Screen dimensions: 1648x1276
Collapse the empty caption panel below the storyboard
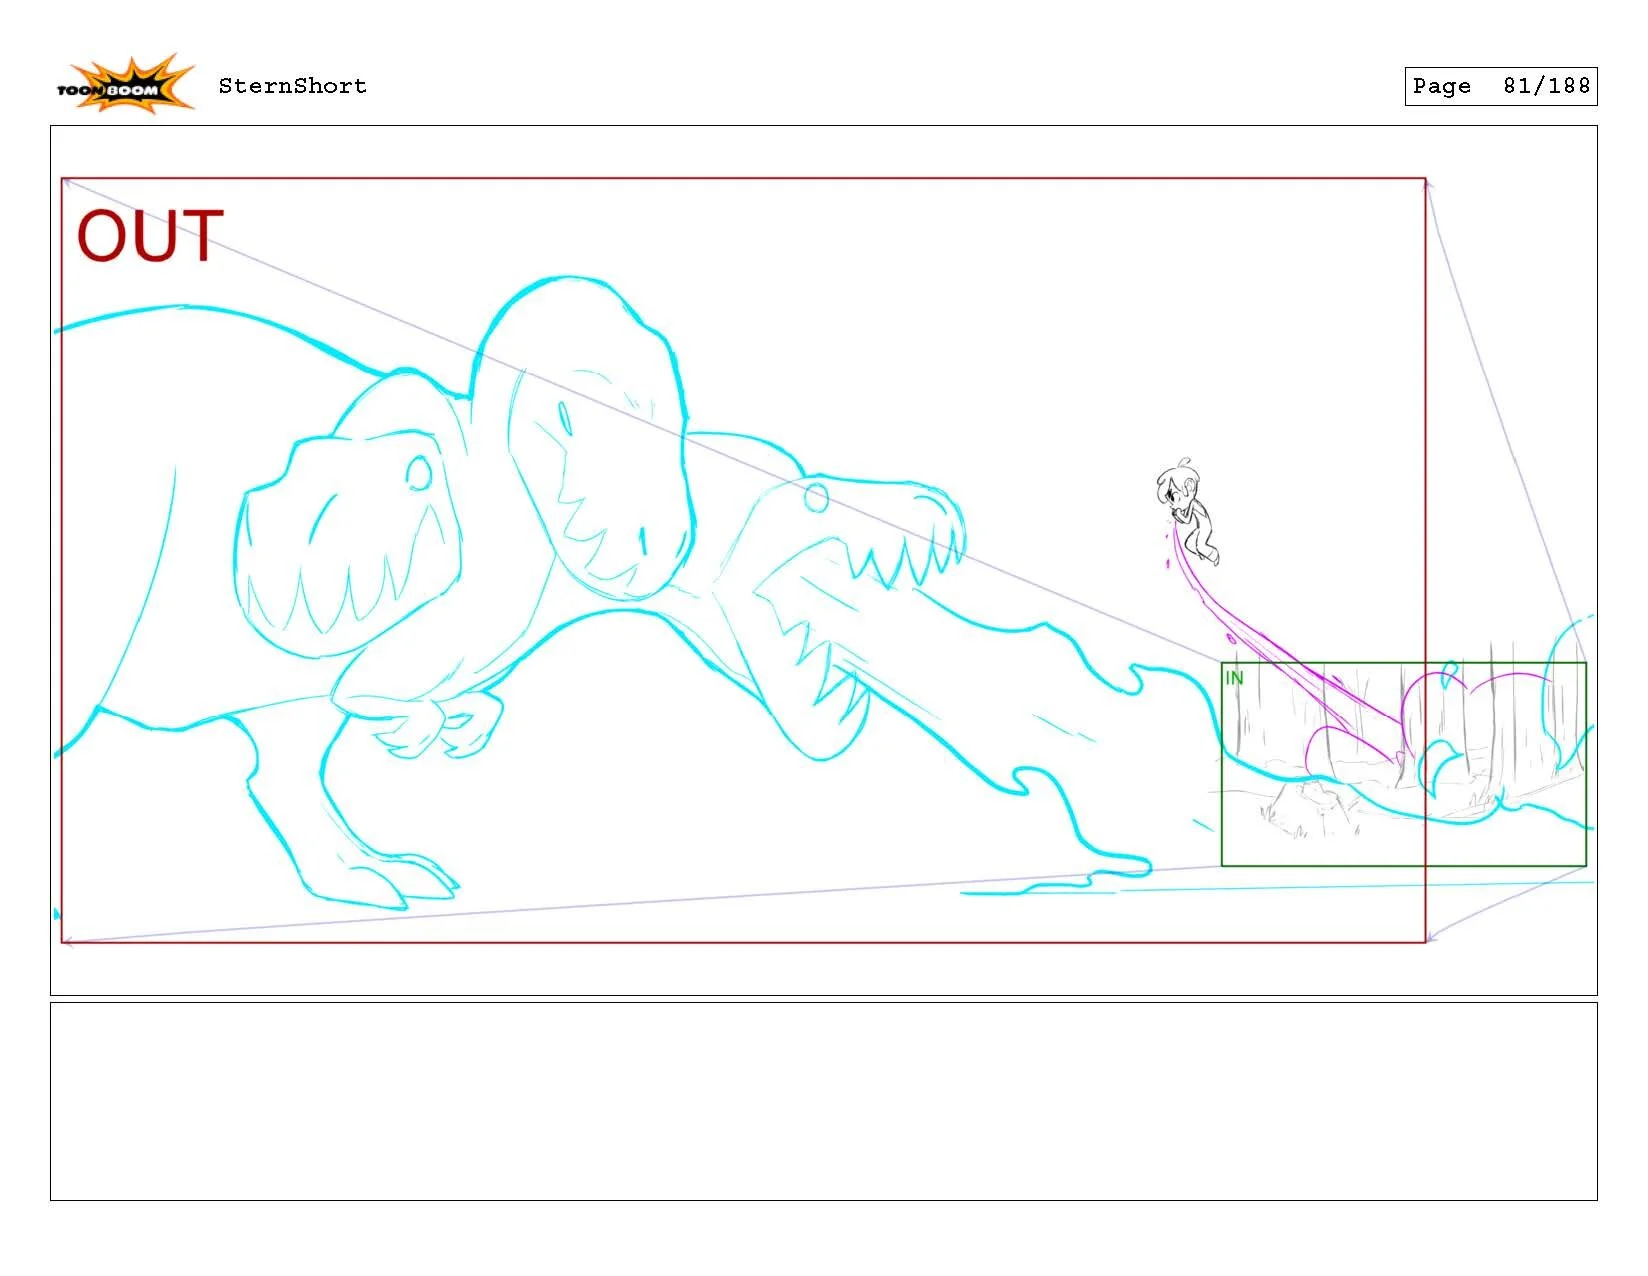(824, 1100)
